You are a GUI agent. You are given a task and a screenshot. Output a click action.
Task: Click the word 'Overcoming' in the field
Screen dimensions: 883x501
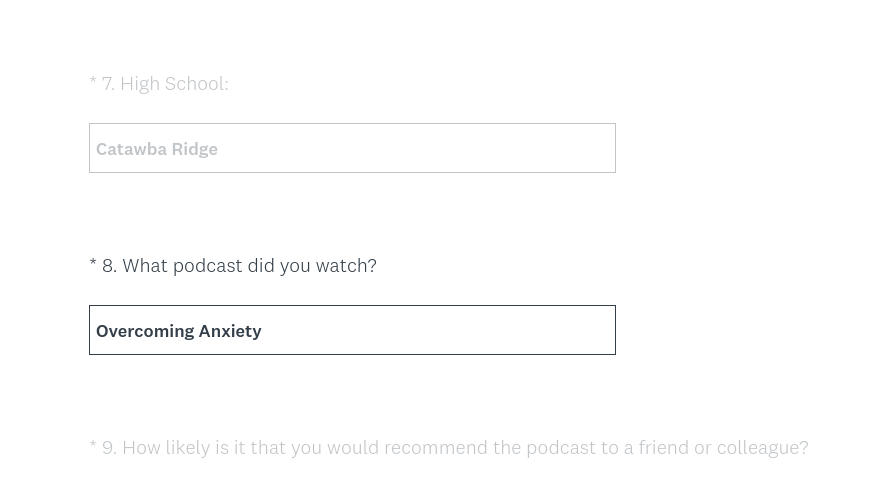point(144,331)
